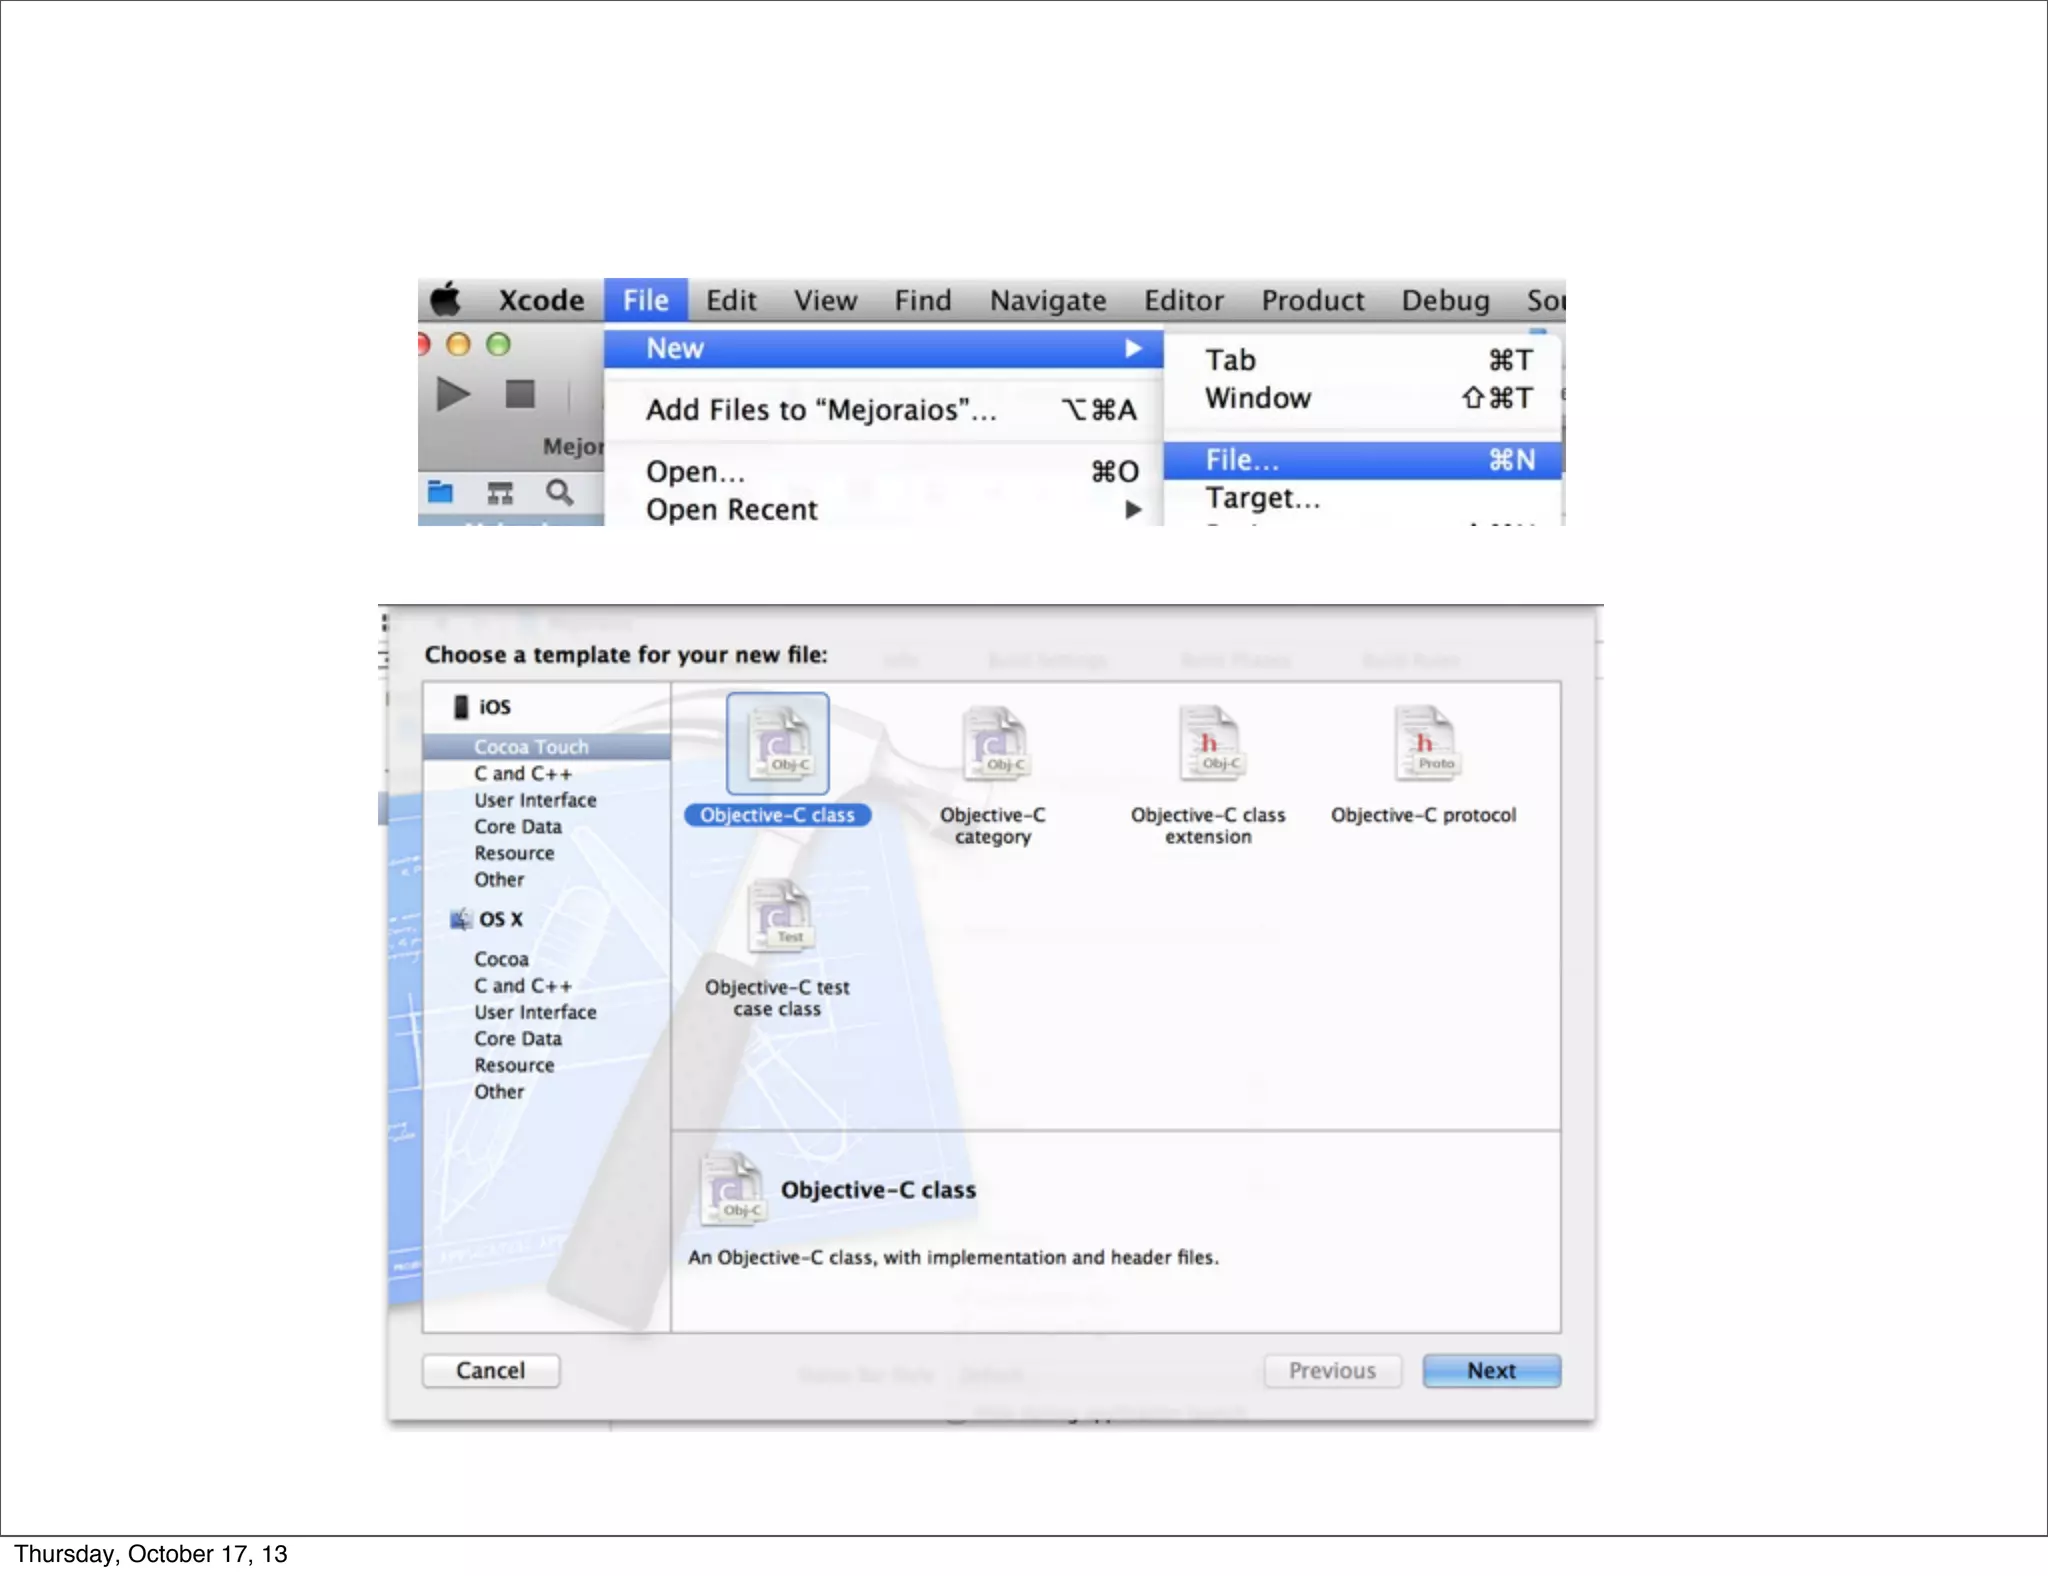Viewport: 2048px width, 1576px height.
Task: Click the Cancel button
Action: [490, 1370]
